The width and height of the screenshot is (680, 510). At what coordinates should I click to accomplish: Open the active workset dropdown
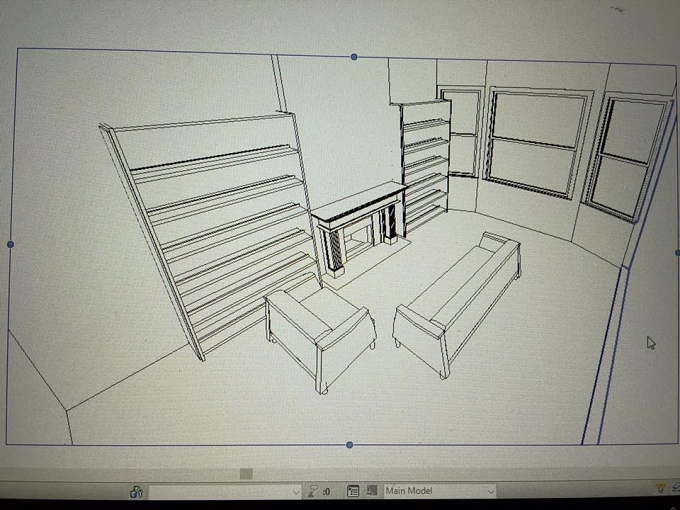tap(226, 492)
